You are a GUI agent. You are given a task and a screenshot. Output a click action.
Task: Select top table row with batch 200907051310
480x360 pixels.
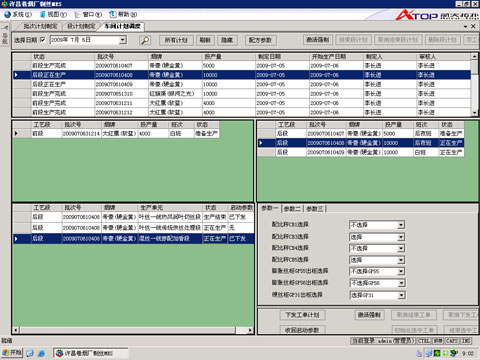point(242,94)
